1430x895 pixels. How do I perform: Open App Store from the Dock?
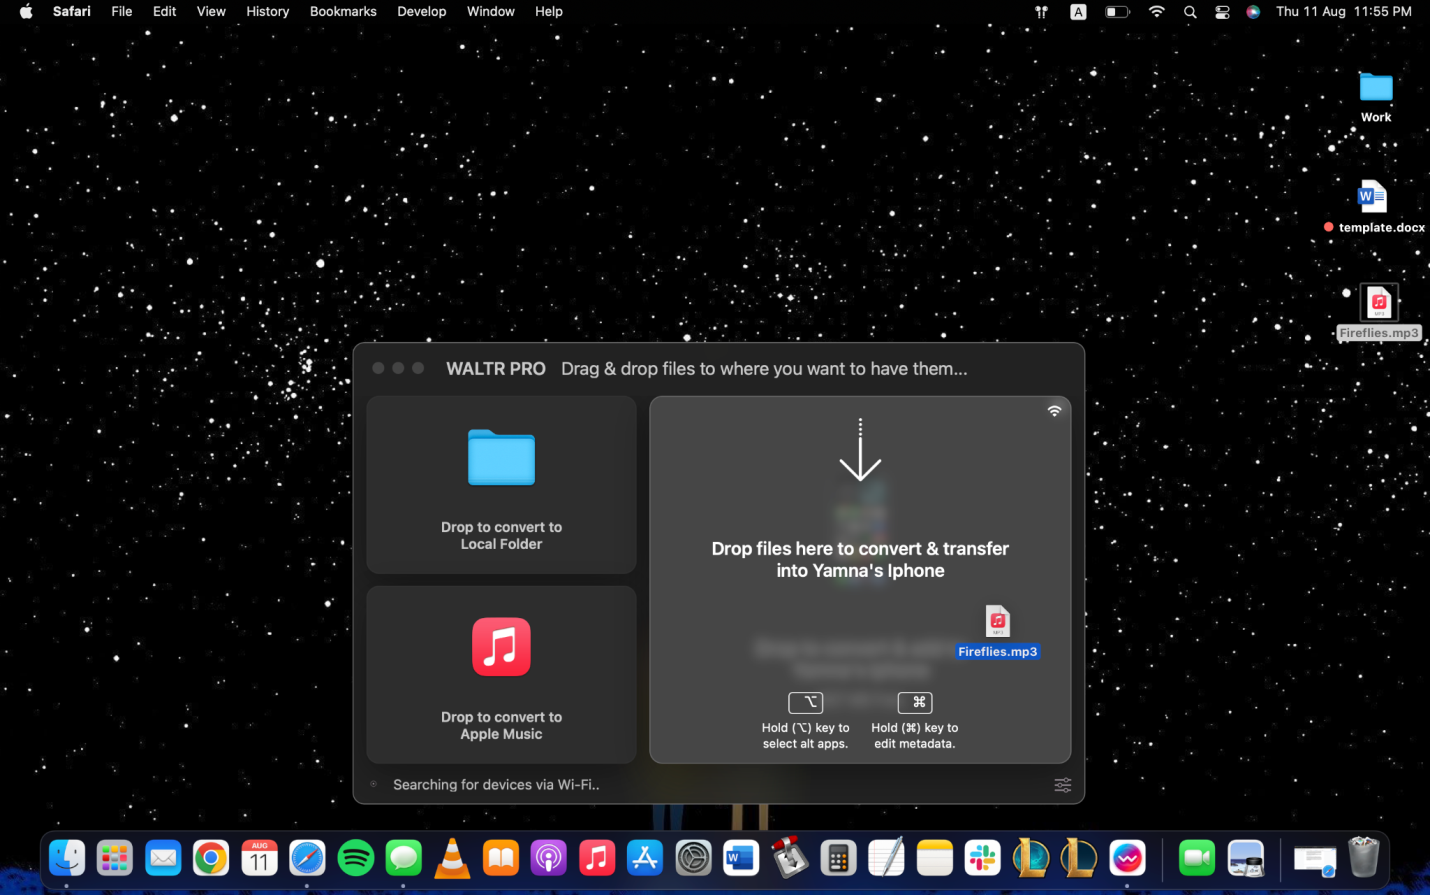coord(645,858)
